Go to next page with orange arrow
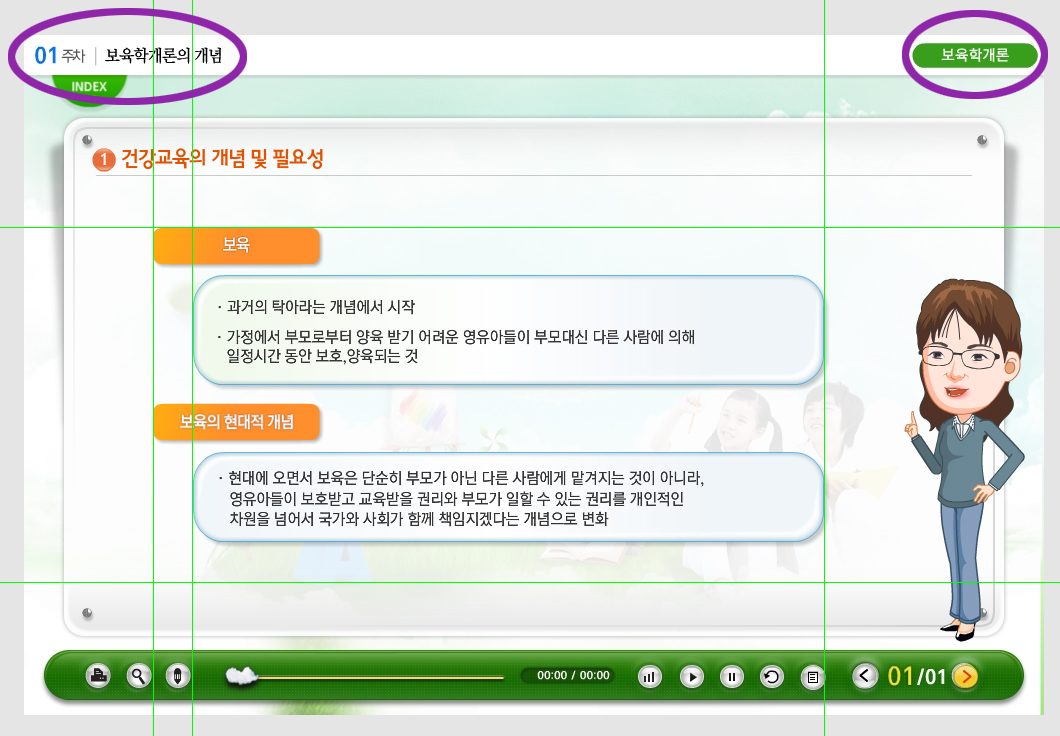This screenshot has height=736, width=1060. click(x=965, y=676)
